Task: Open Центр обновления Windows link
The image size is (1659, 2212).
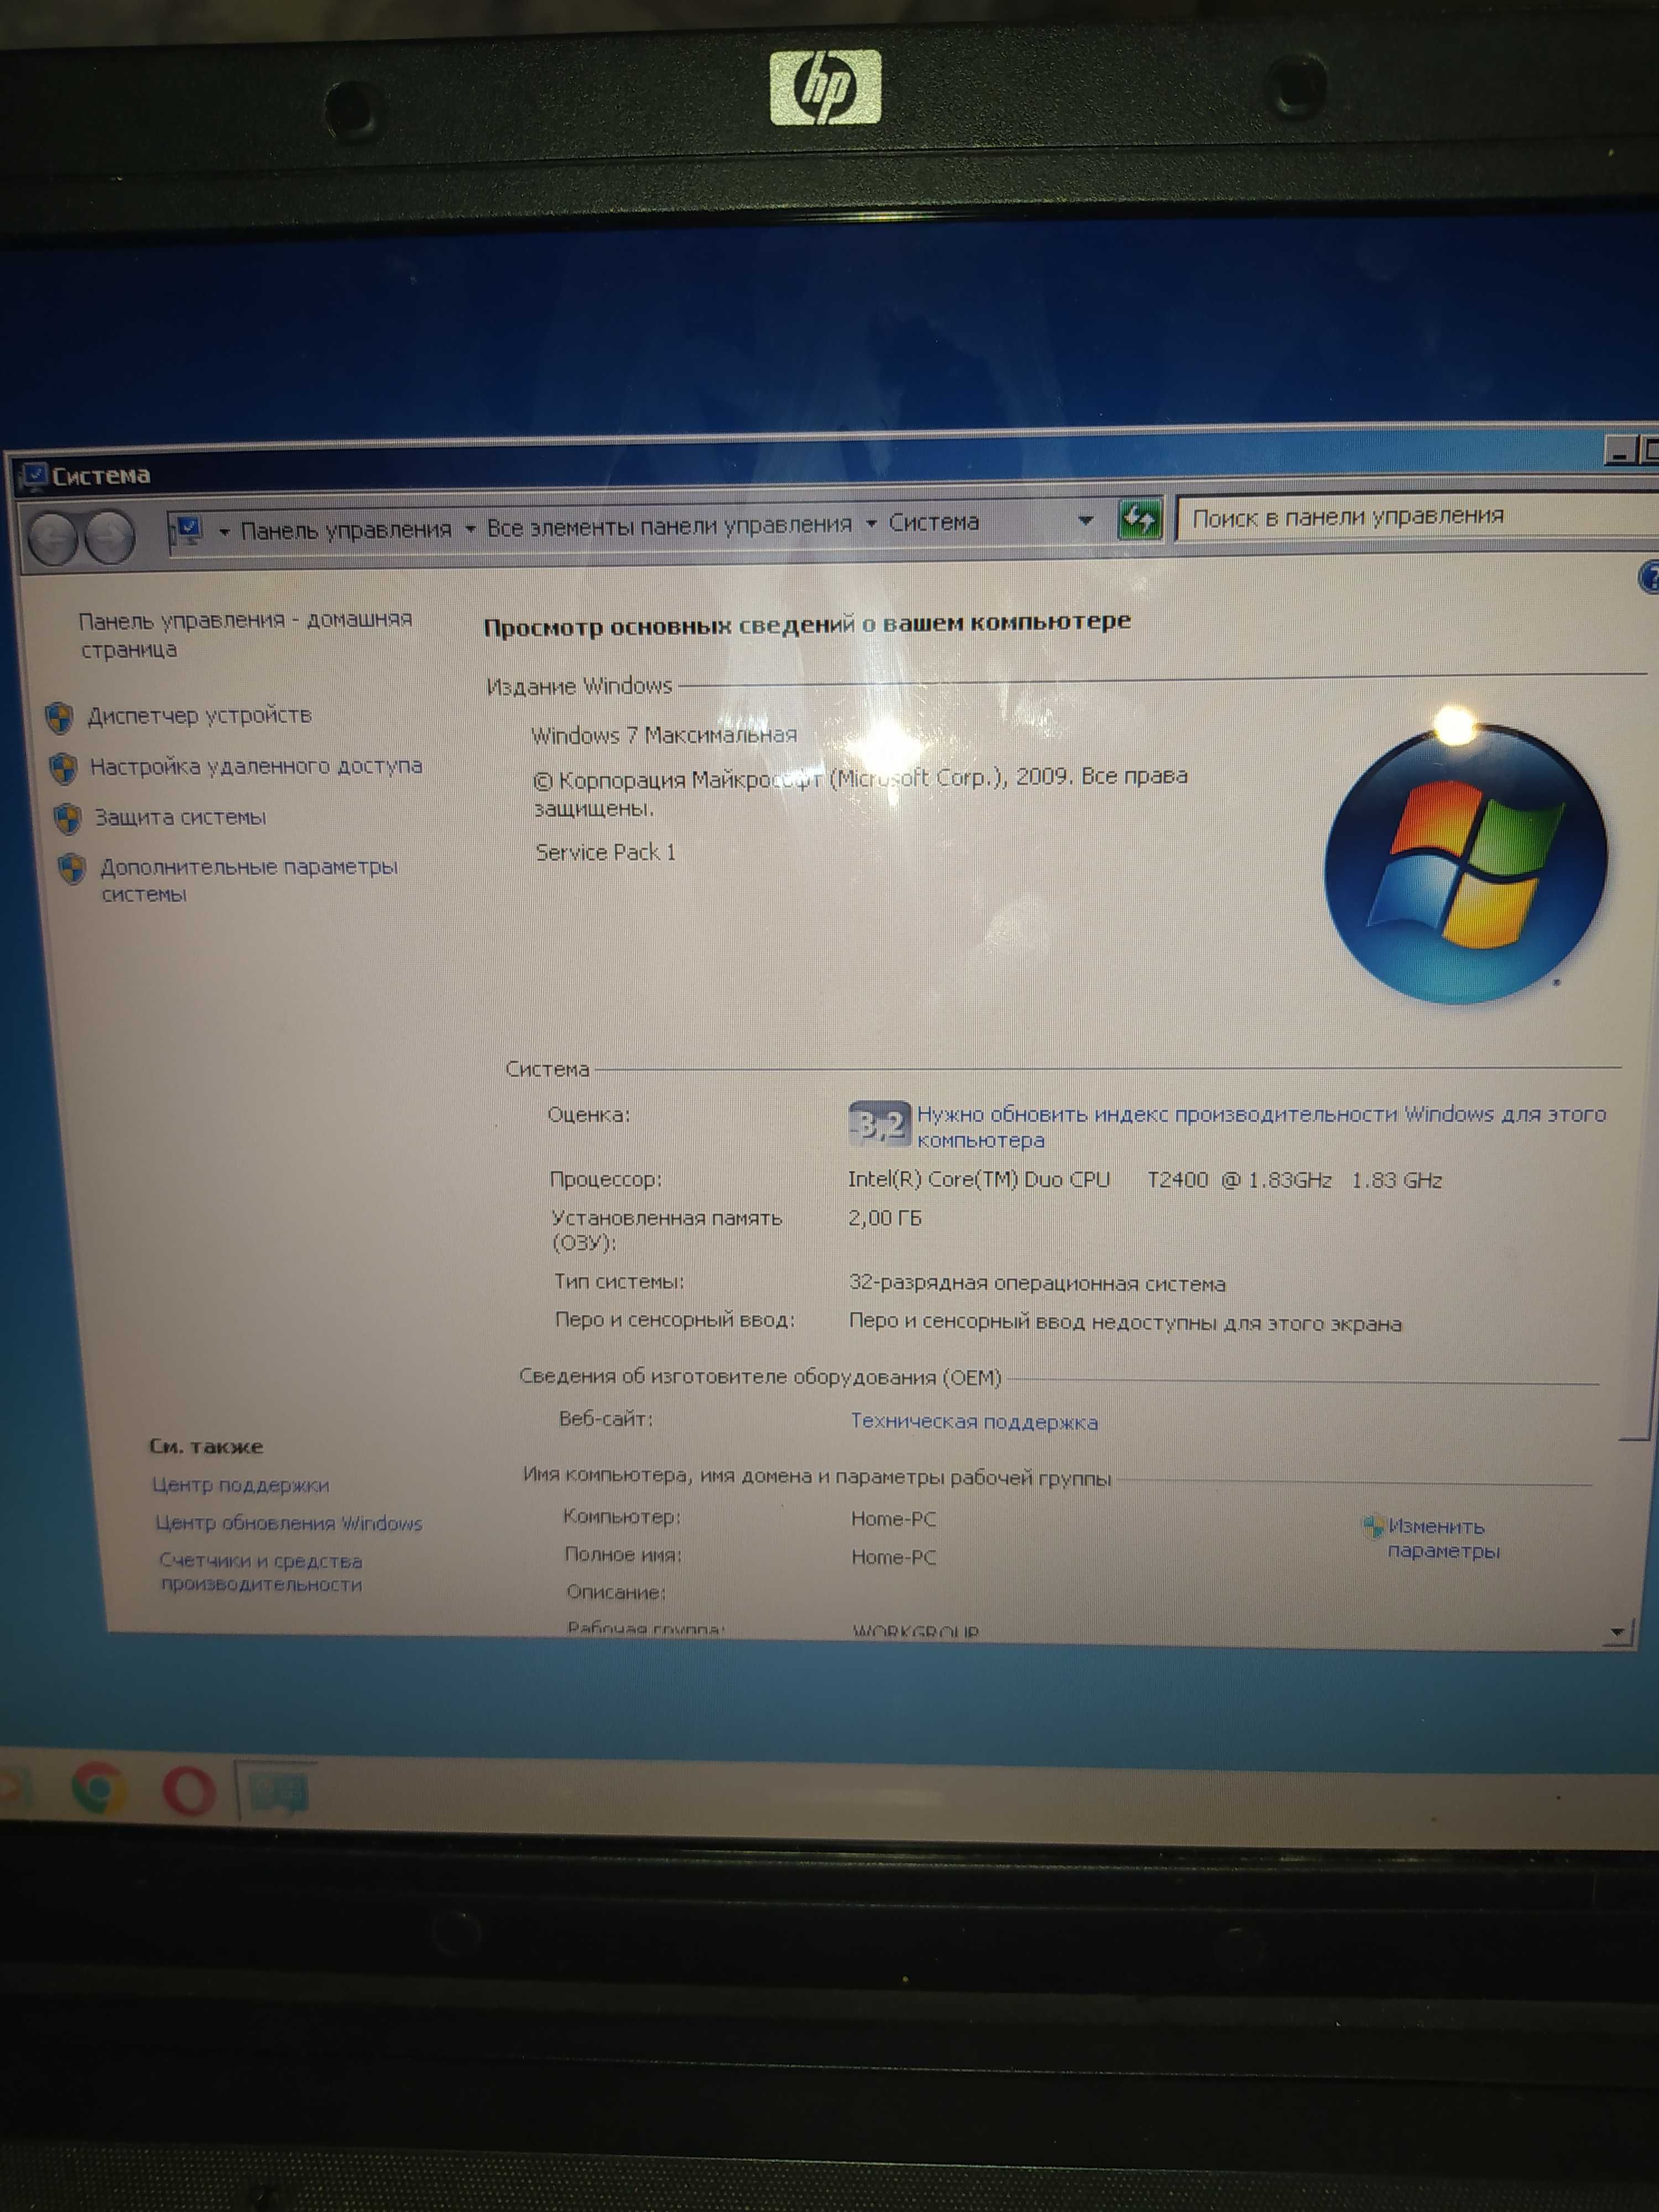Action: 289,1523
